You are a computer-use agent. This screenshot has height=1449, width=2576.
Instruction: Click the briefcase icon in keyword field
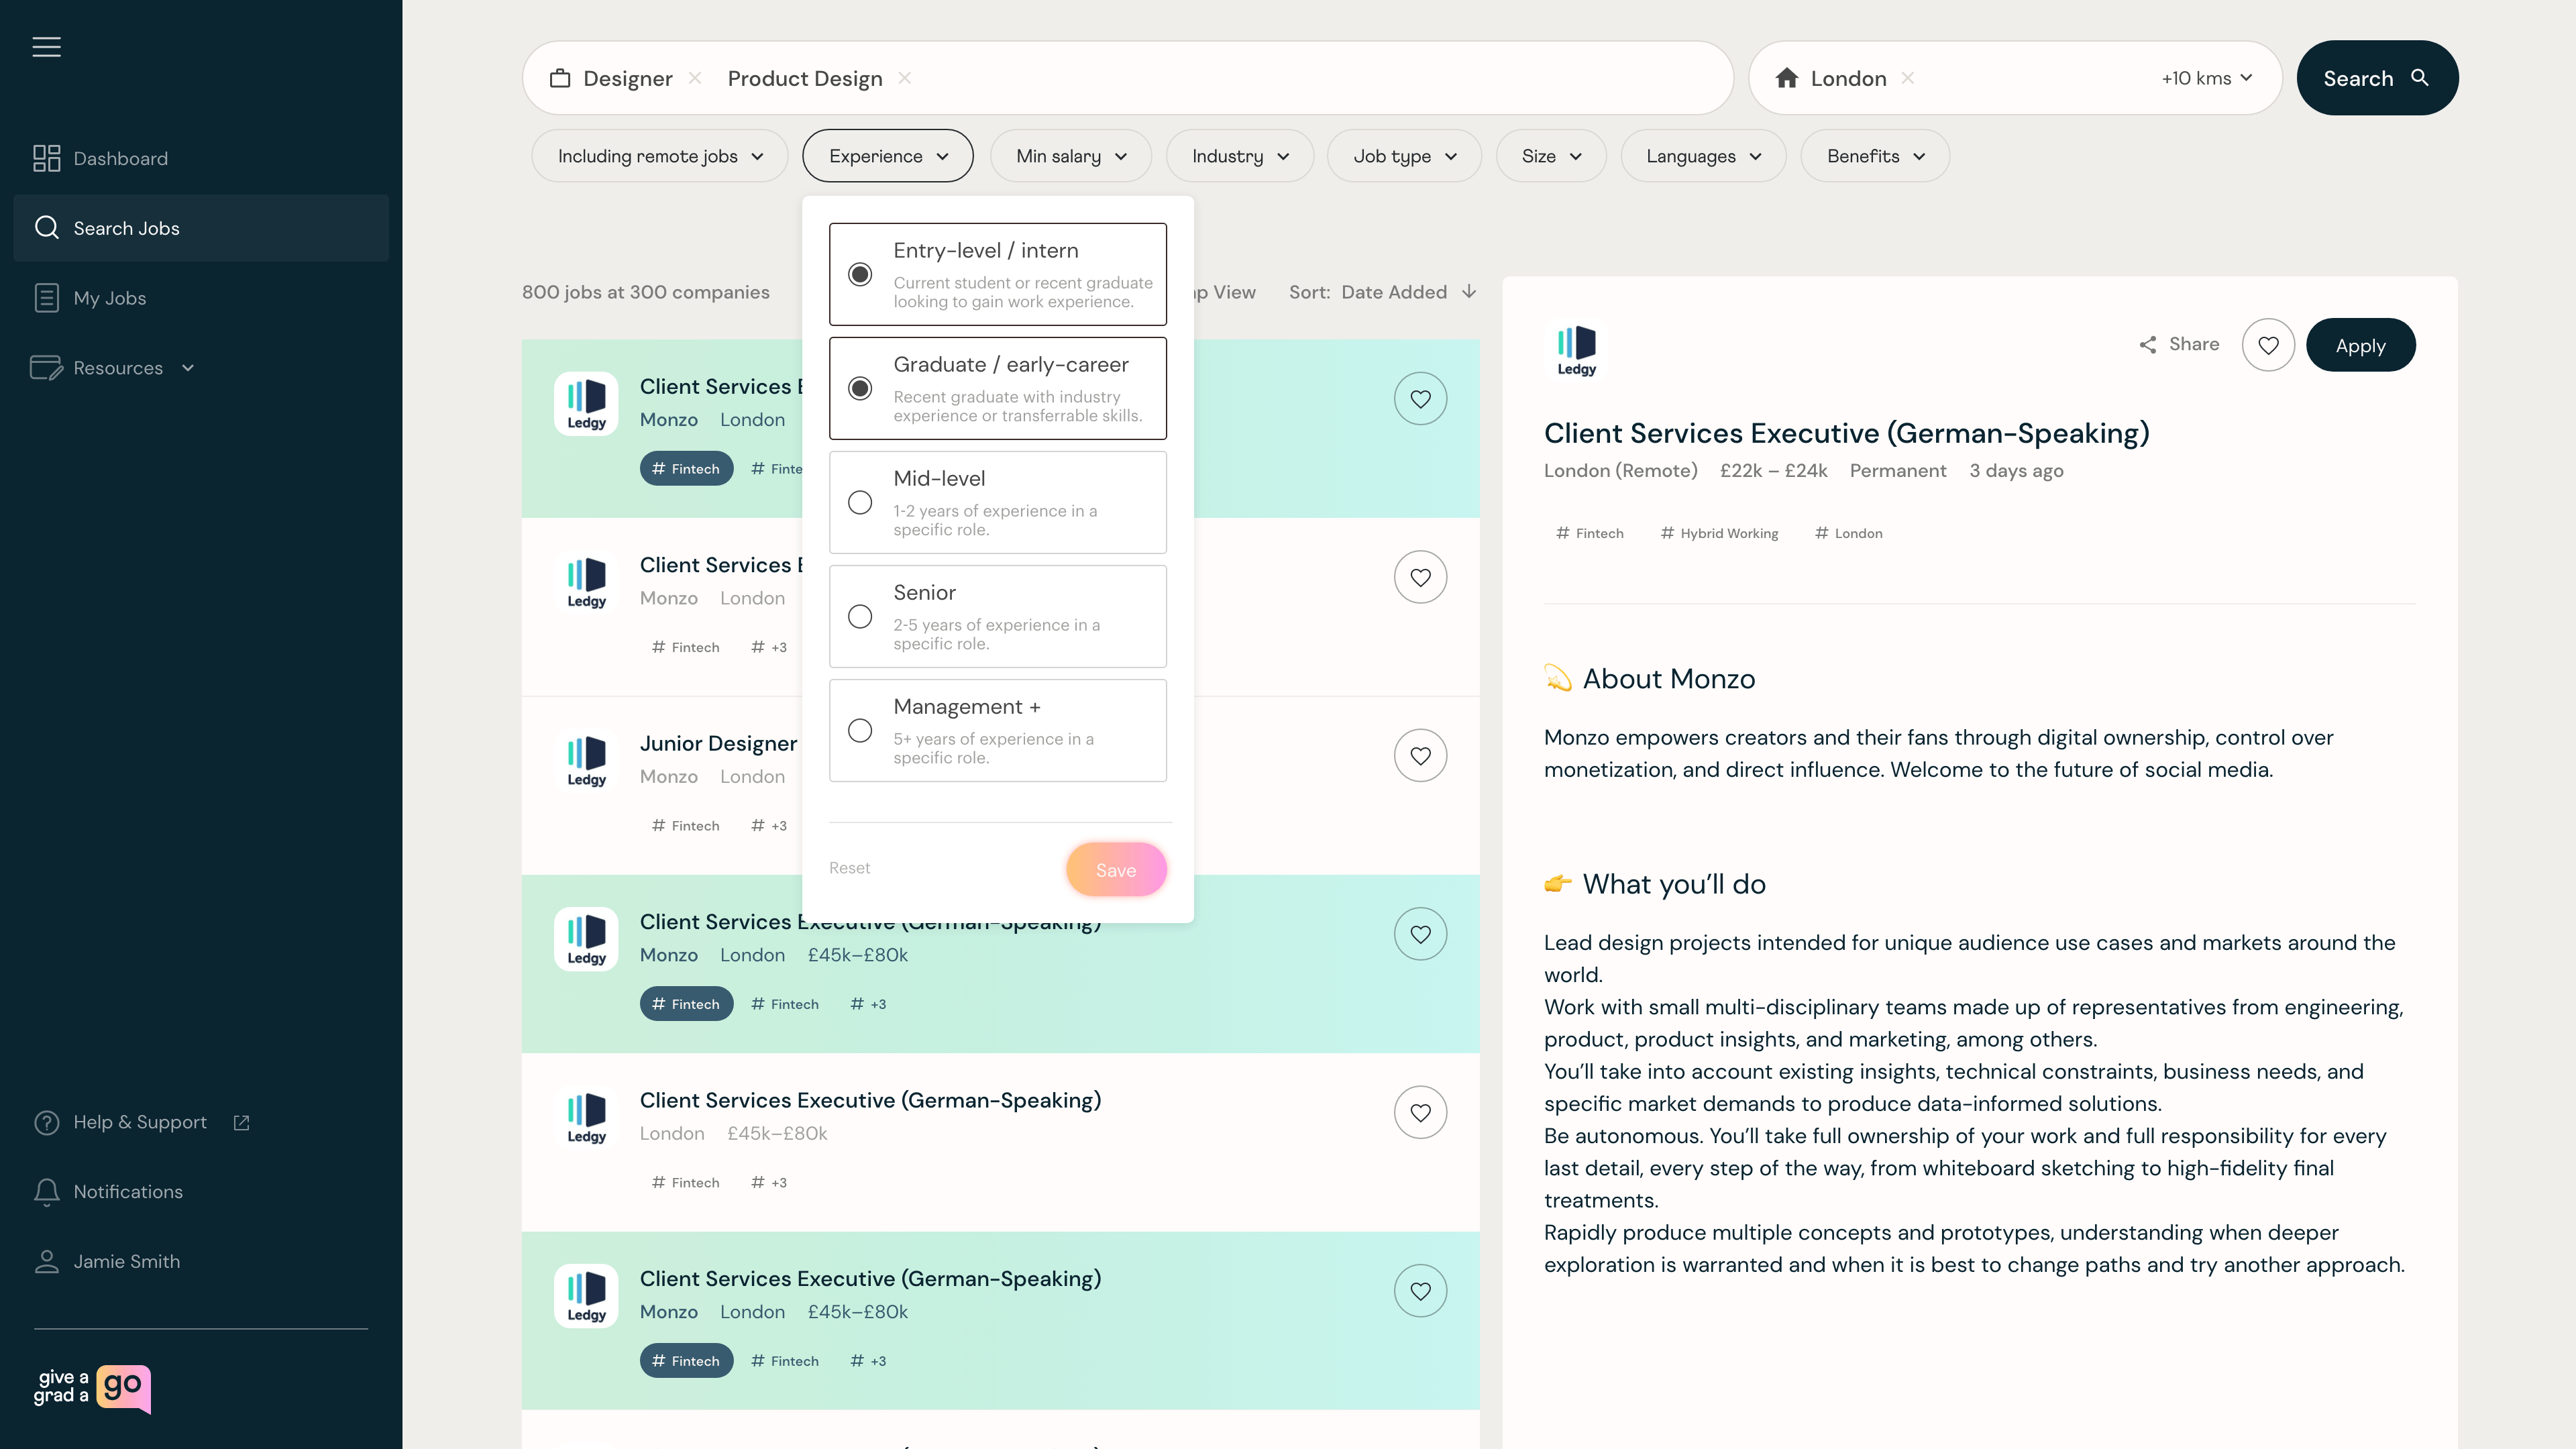coord(560,78)
